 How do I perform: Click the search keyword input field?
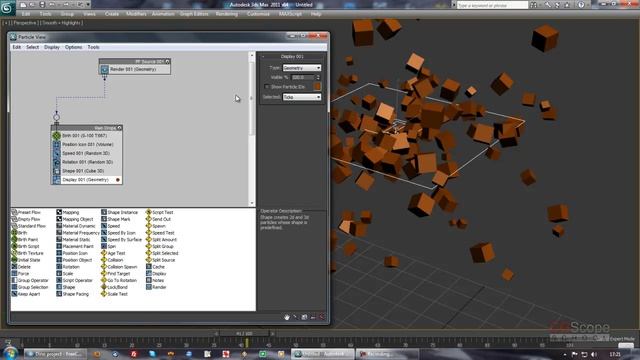(x=492, y=5)
